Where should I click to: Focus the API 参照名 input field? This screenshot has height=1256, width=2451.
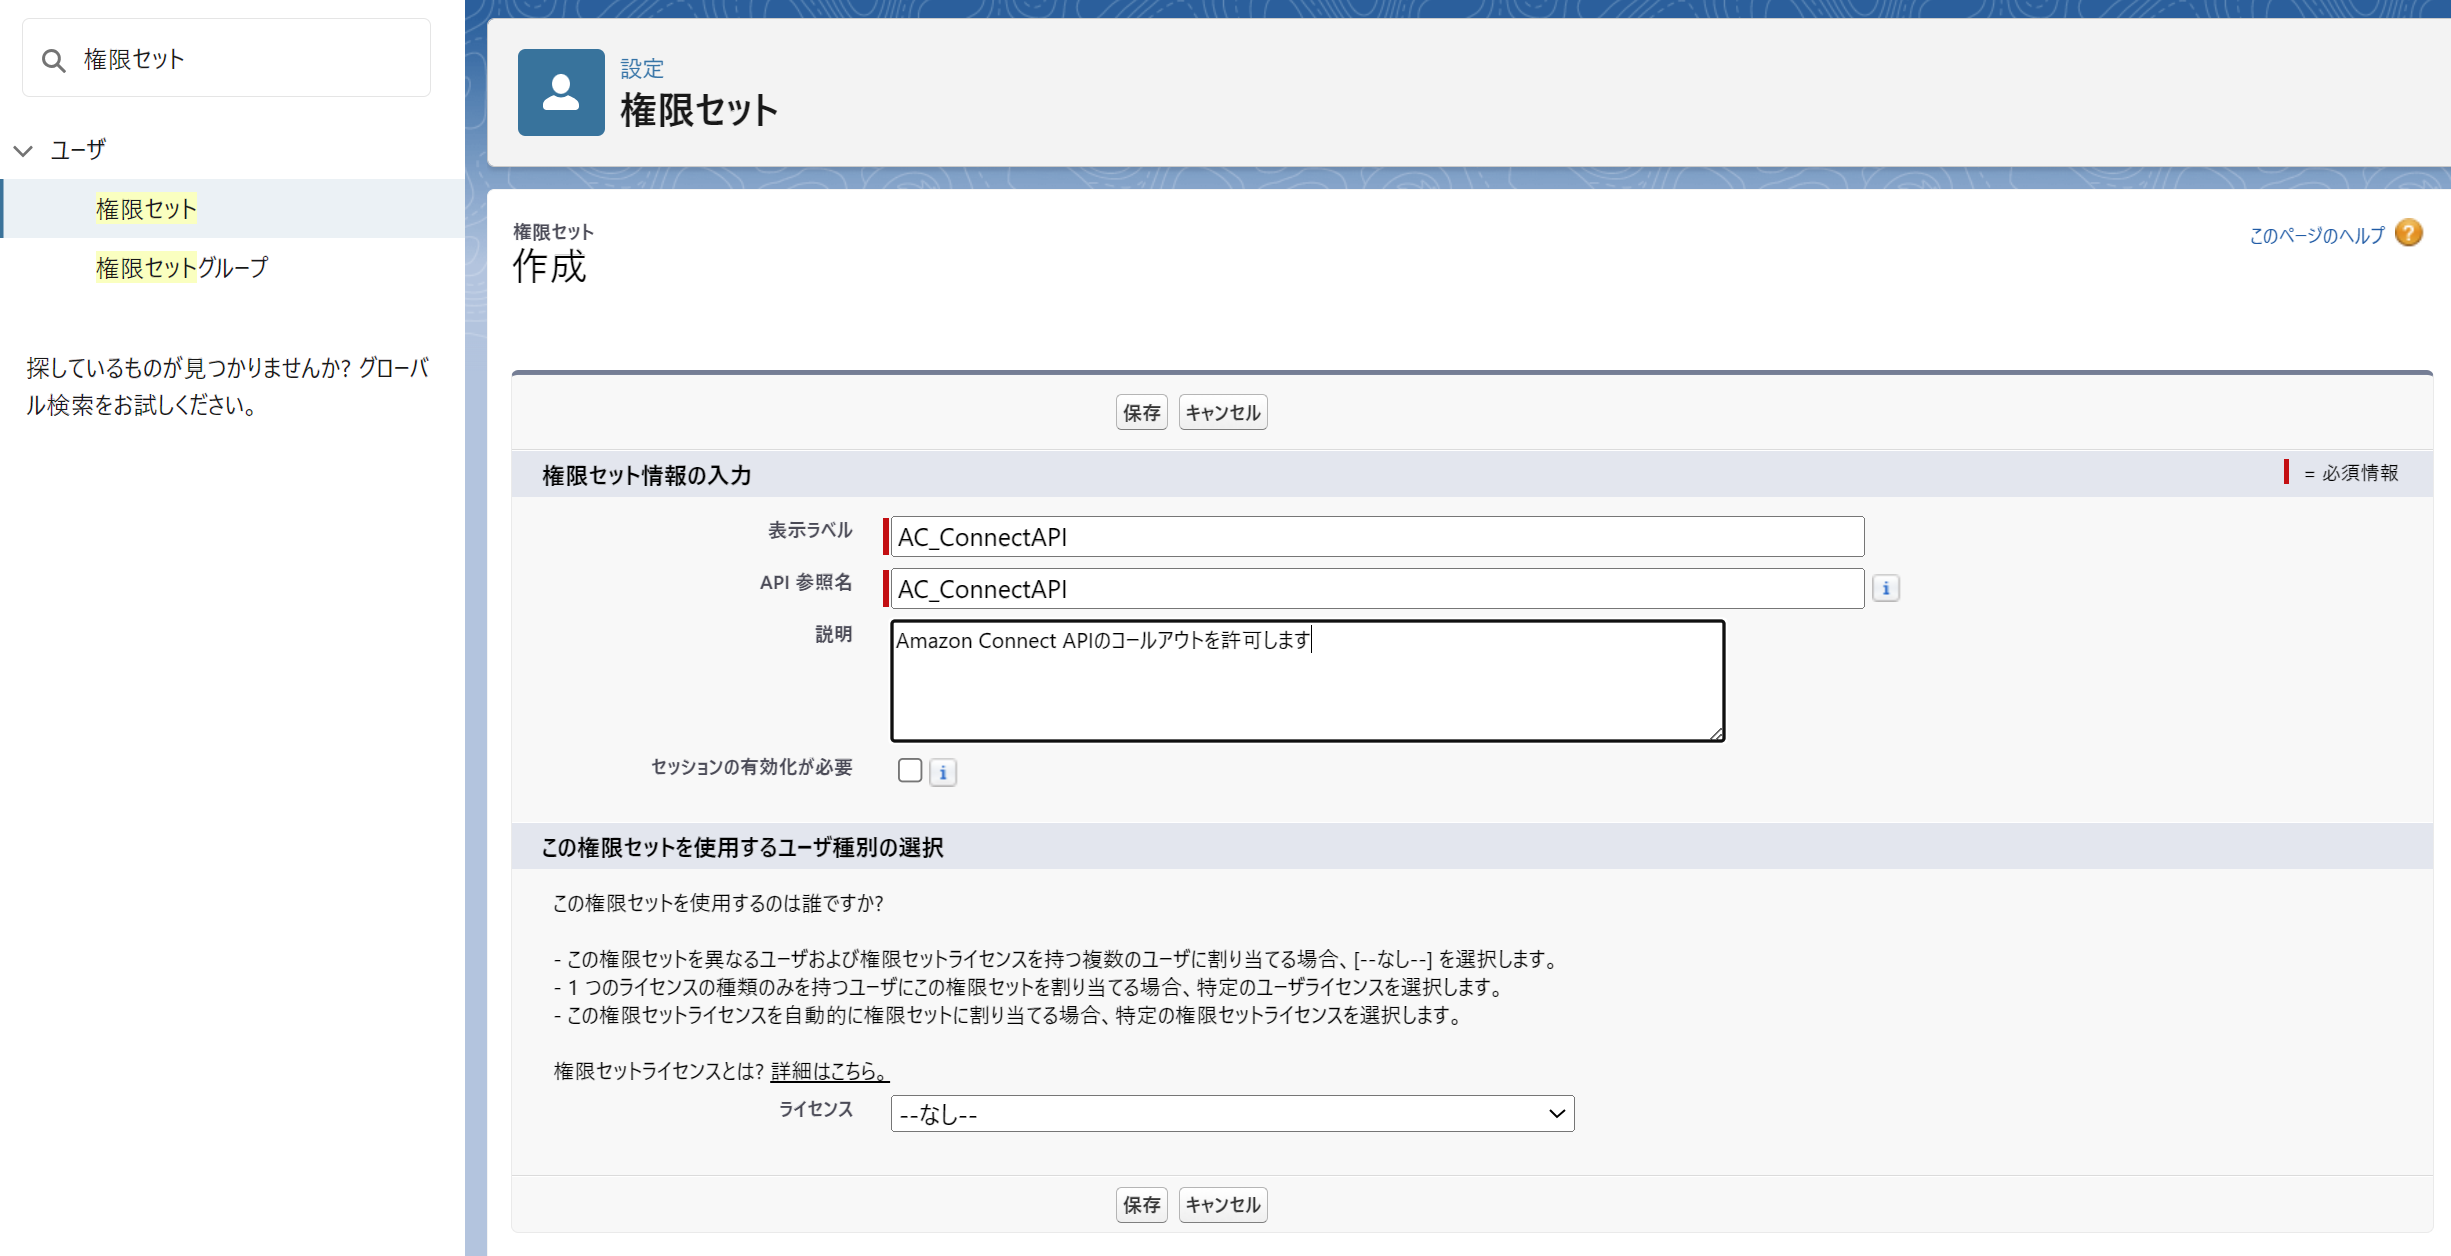click(x=1377, y=589)
